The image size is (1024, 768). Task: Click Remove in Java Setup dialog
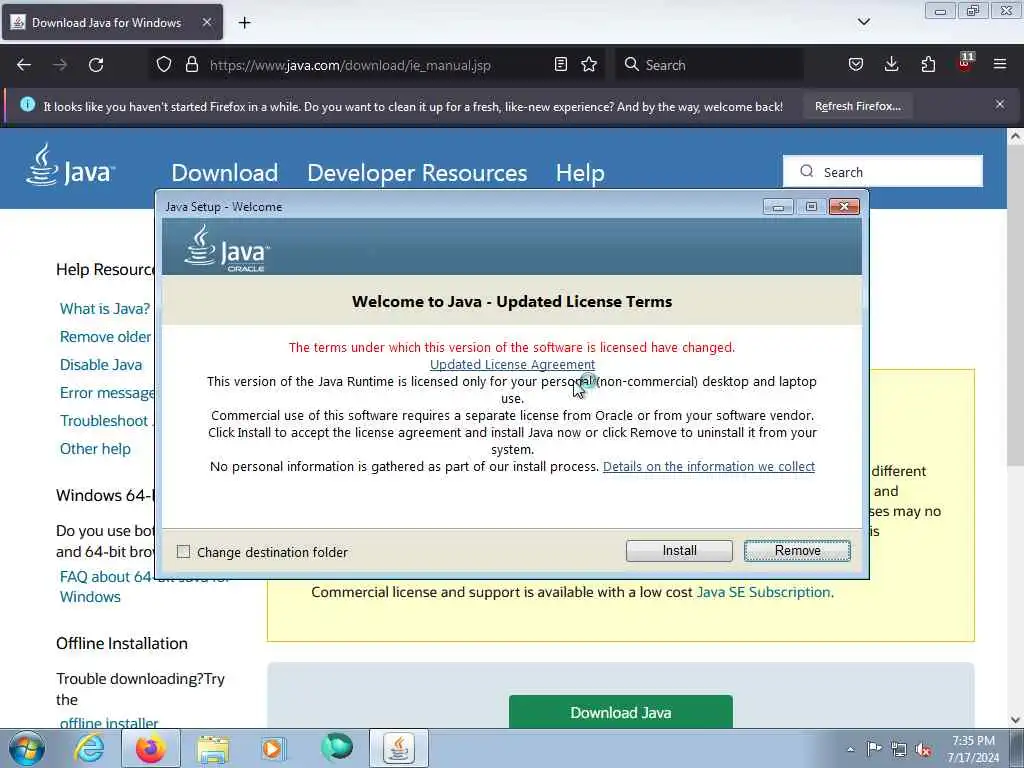[x=797, y=551]
